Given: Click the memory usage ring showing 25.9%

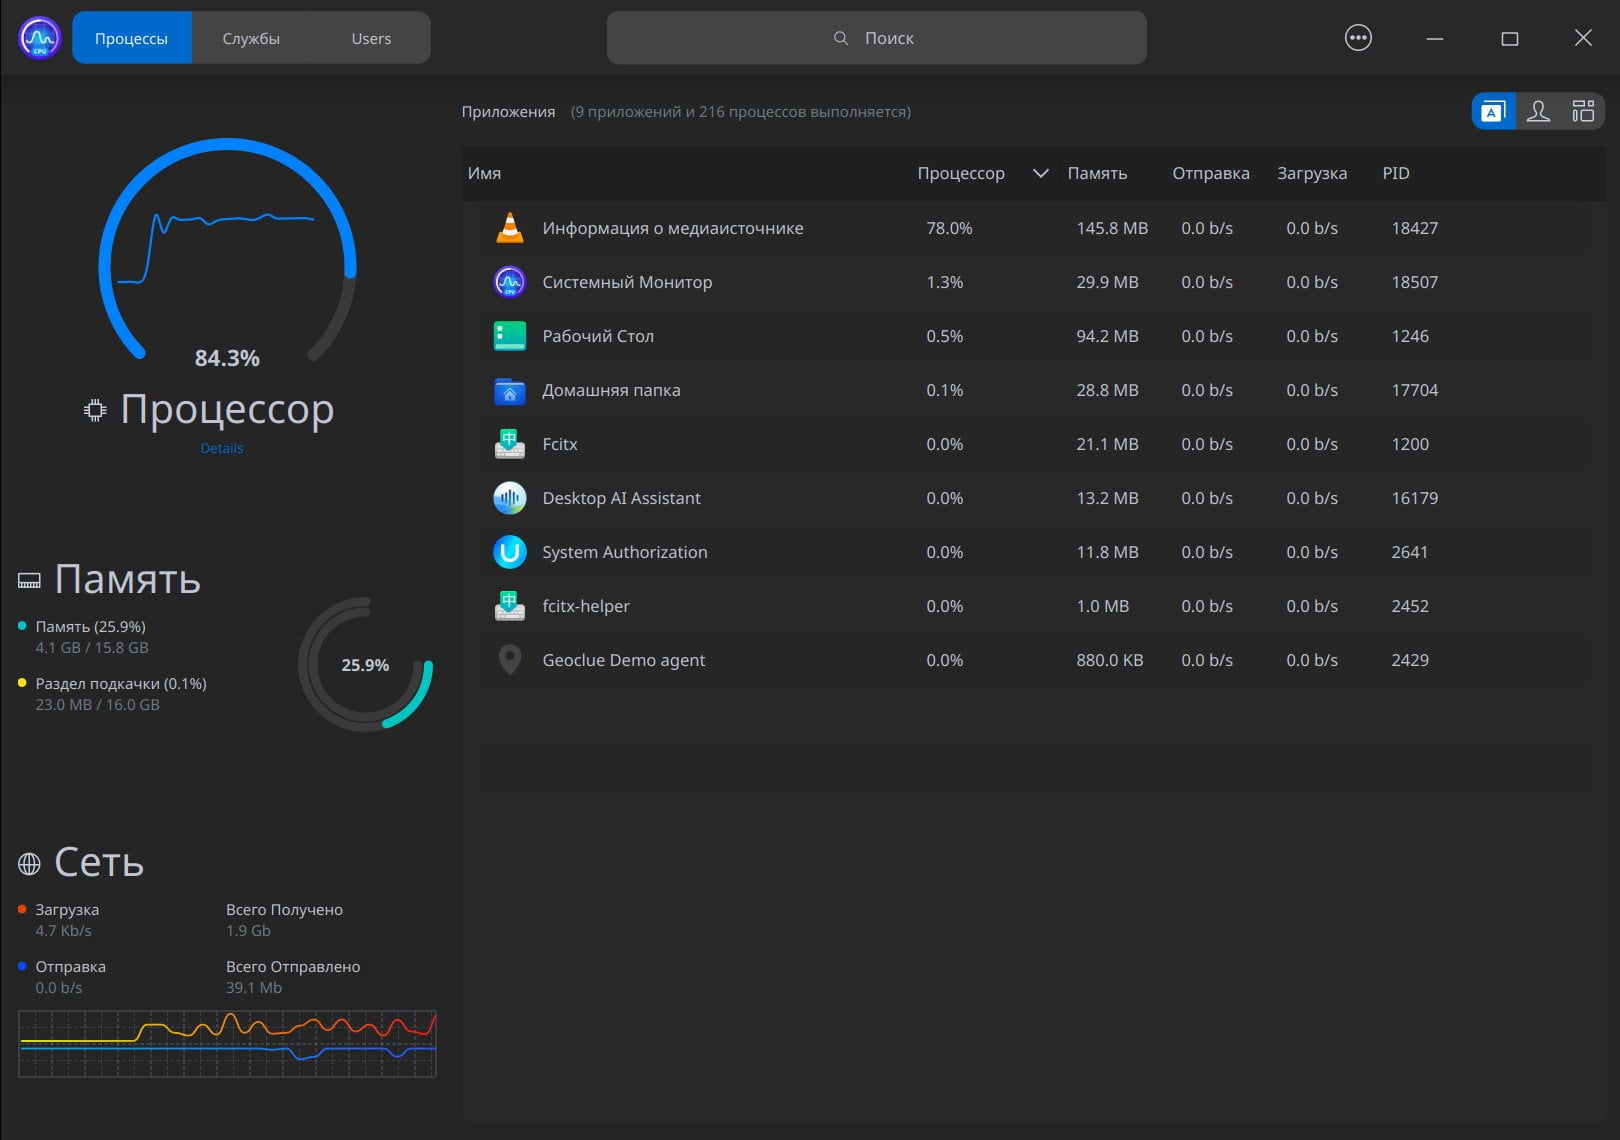Looking at the screenshot, I should [365, 664].
